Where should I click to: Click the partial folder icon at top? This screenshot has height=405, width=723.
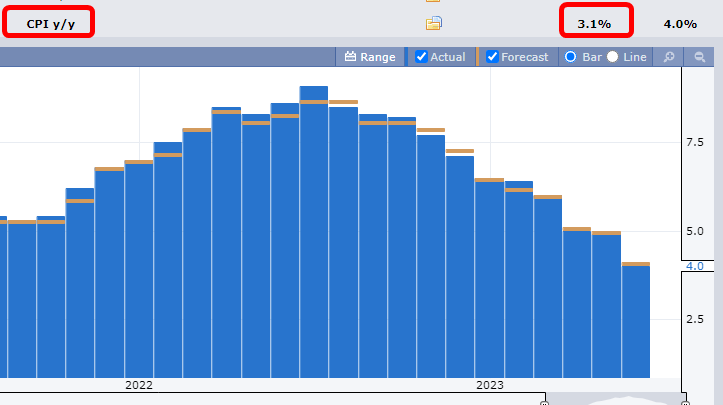[433, 2]
